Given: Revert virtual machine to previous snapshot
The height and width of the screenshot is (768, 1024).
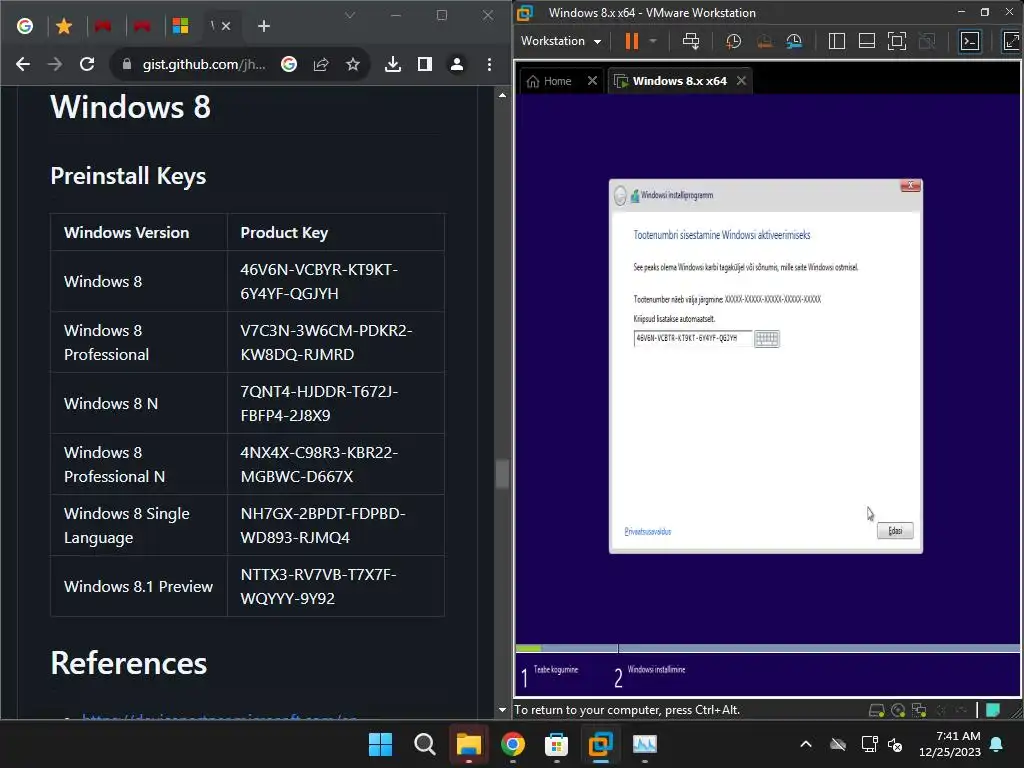Looking at the screenshot, I should coord(764,41).
